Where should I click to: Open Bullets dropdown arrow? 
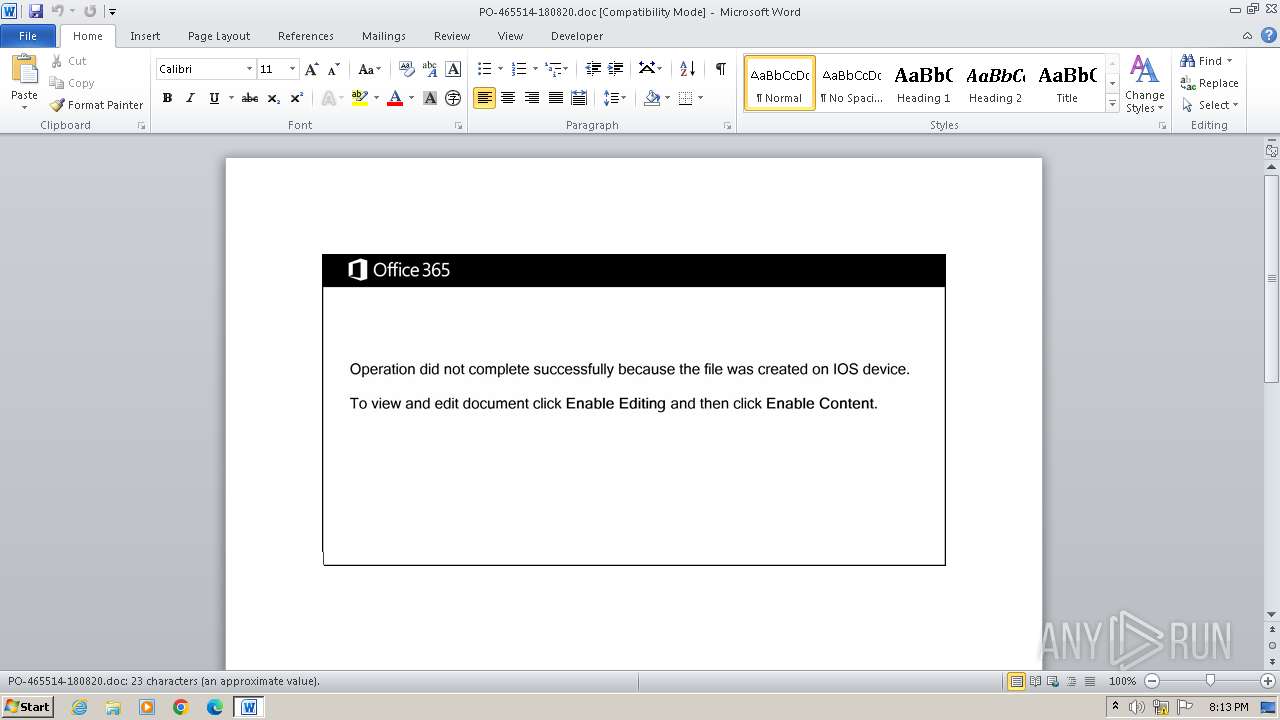tap(501, 69)
